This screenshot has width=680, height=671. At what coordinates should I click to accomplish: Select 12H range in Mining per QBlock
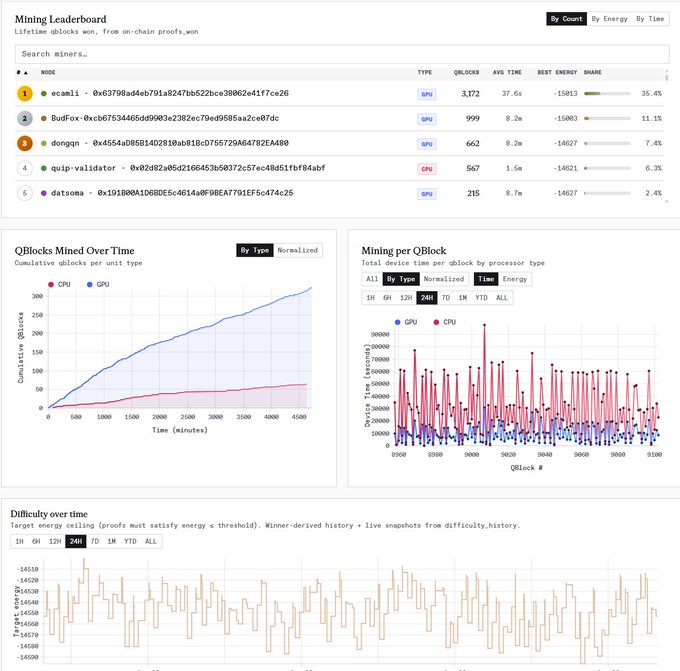[x=406, y=298]
